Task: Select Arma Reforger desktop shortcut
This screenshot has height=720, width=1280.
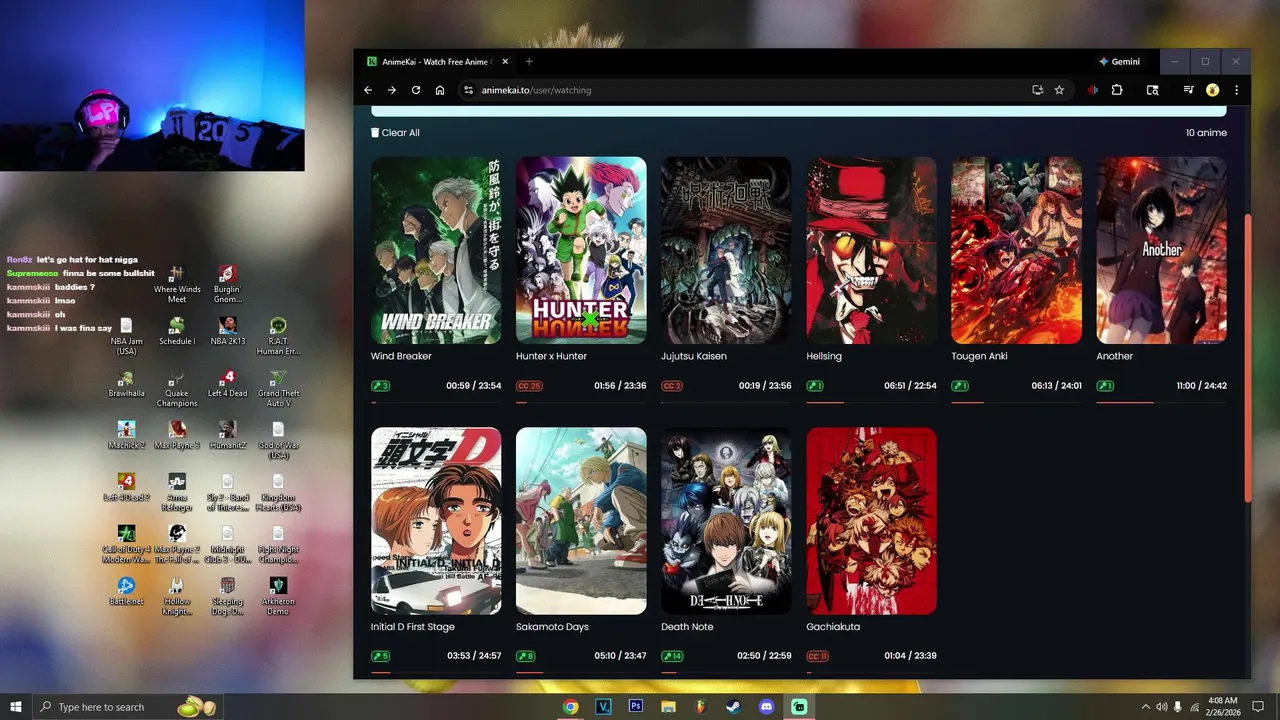Action: pos(177,492)
